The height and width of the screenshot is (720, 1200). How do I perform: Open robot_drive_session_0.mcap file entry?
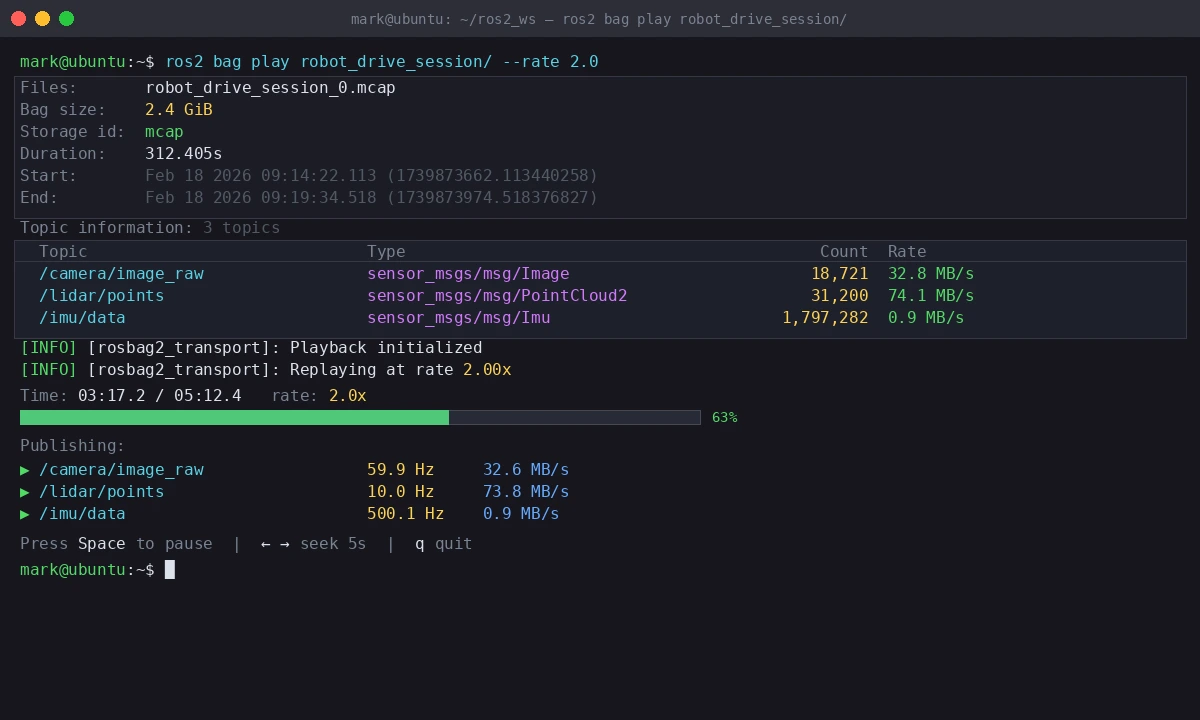[x=270, y=87]
